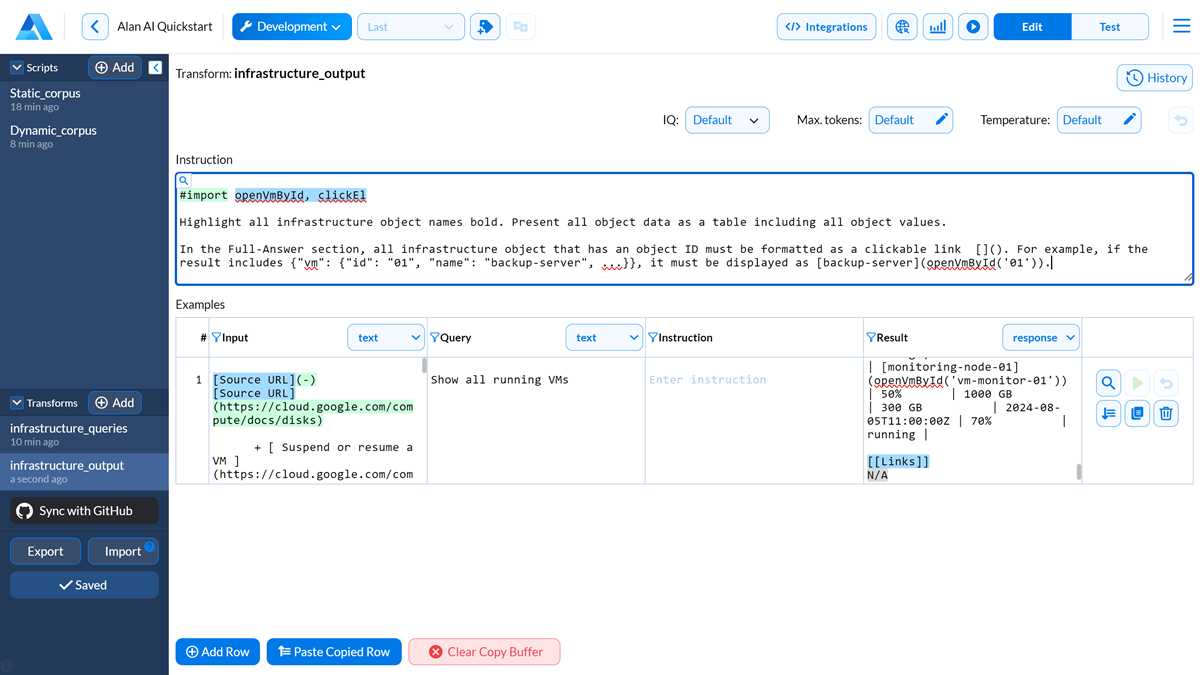This screenshot has height=675, width=1200.
Task: Select the infrastructure_queries transform
Action: pos(69,428)
